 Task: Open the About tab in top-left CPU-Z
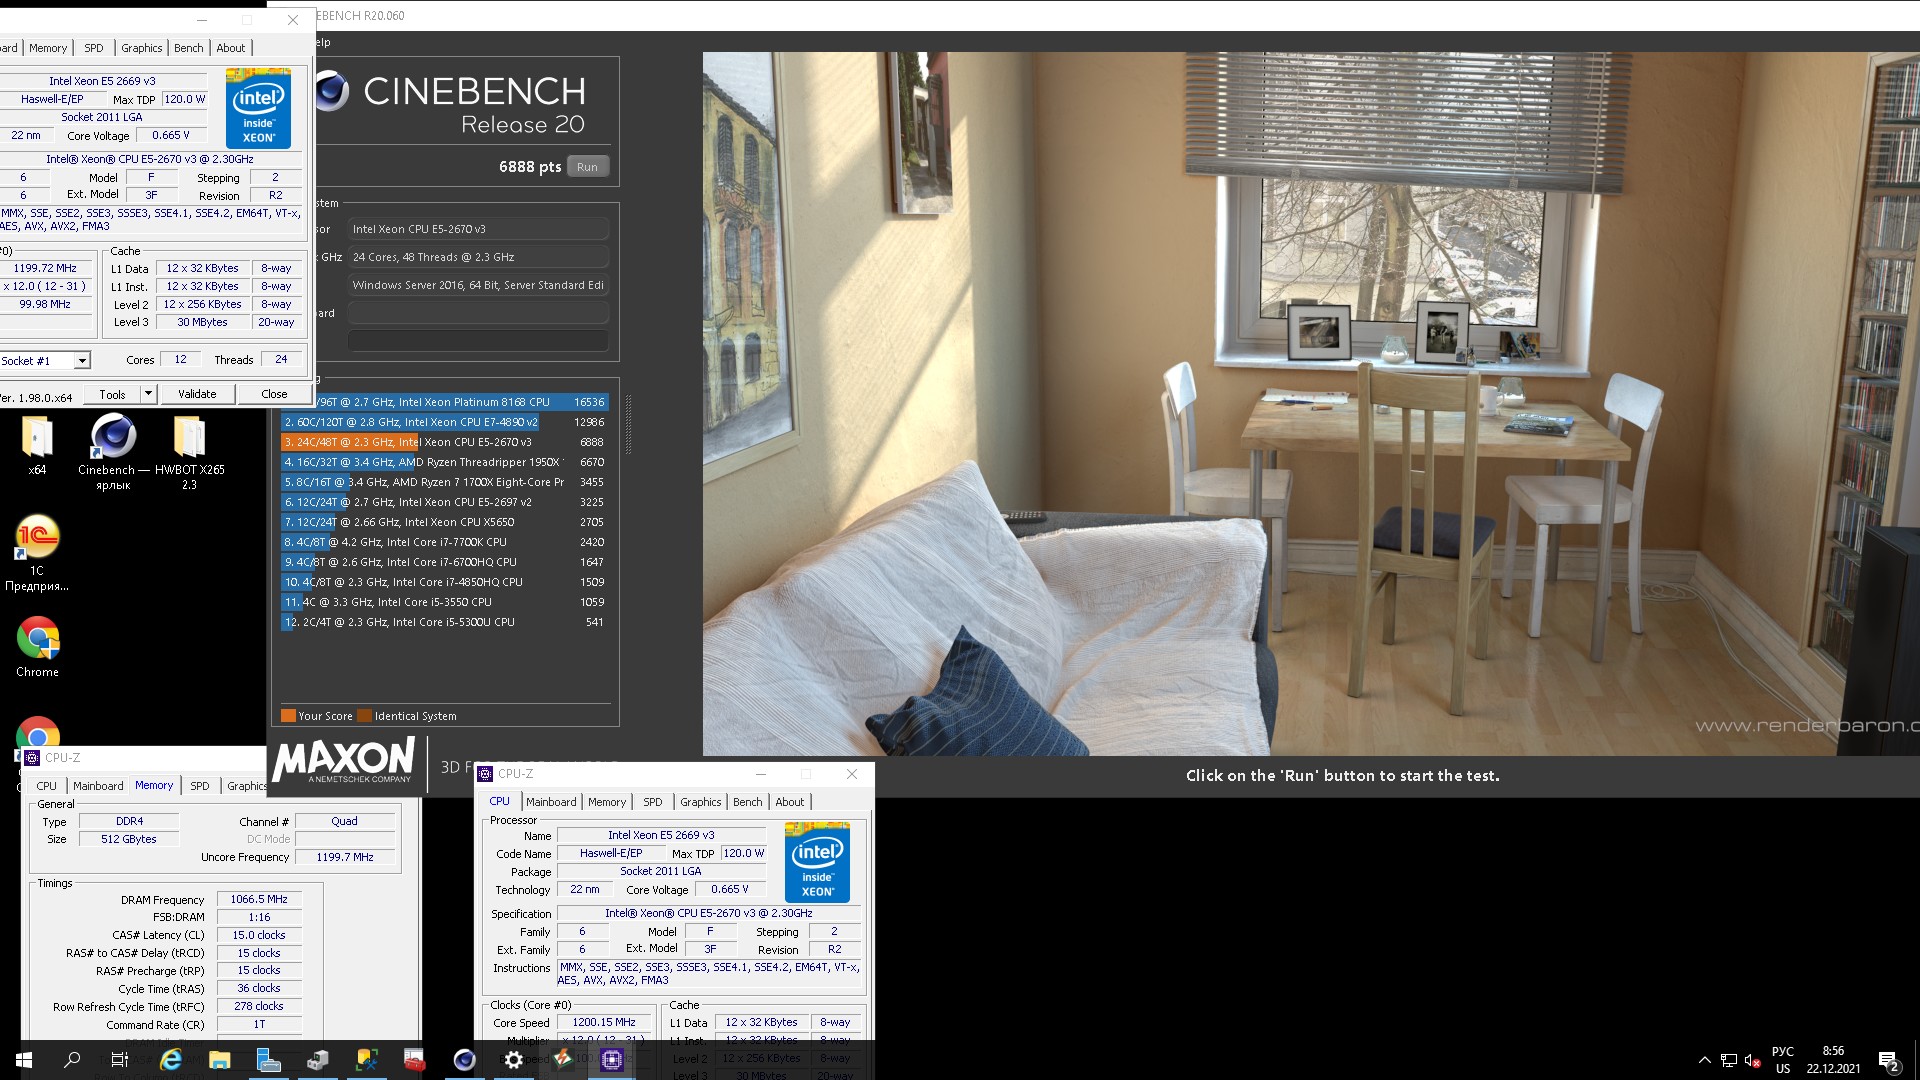230,48
